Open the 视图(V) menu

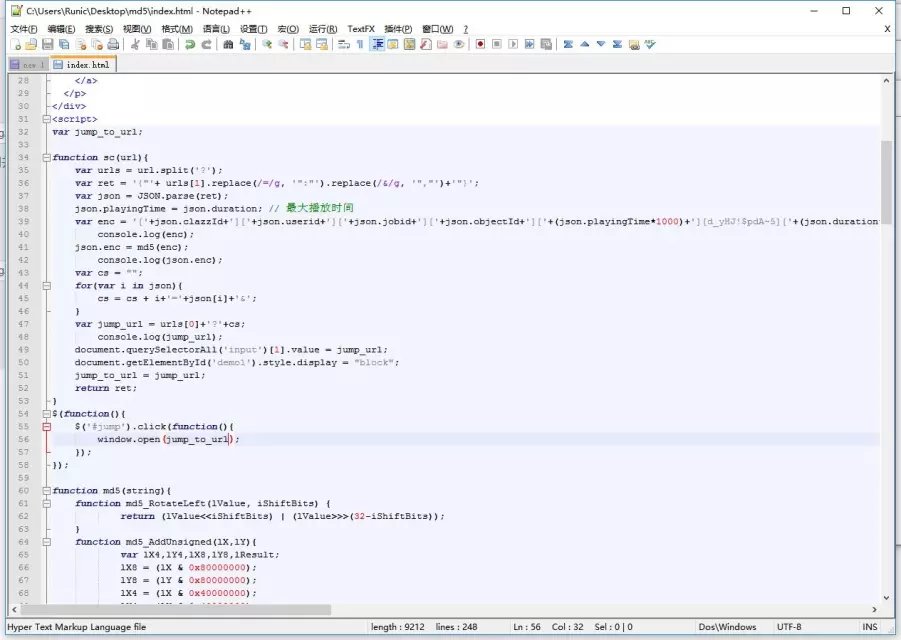click(137, 29)
